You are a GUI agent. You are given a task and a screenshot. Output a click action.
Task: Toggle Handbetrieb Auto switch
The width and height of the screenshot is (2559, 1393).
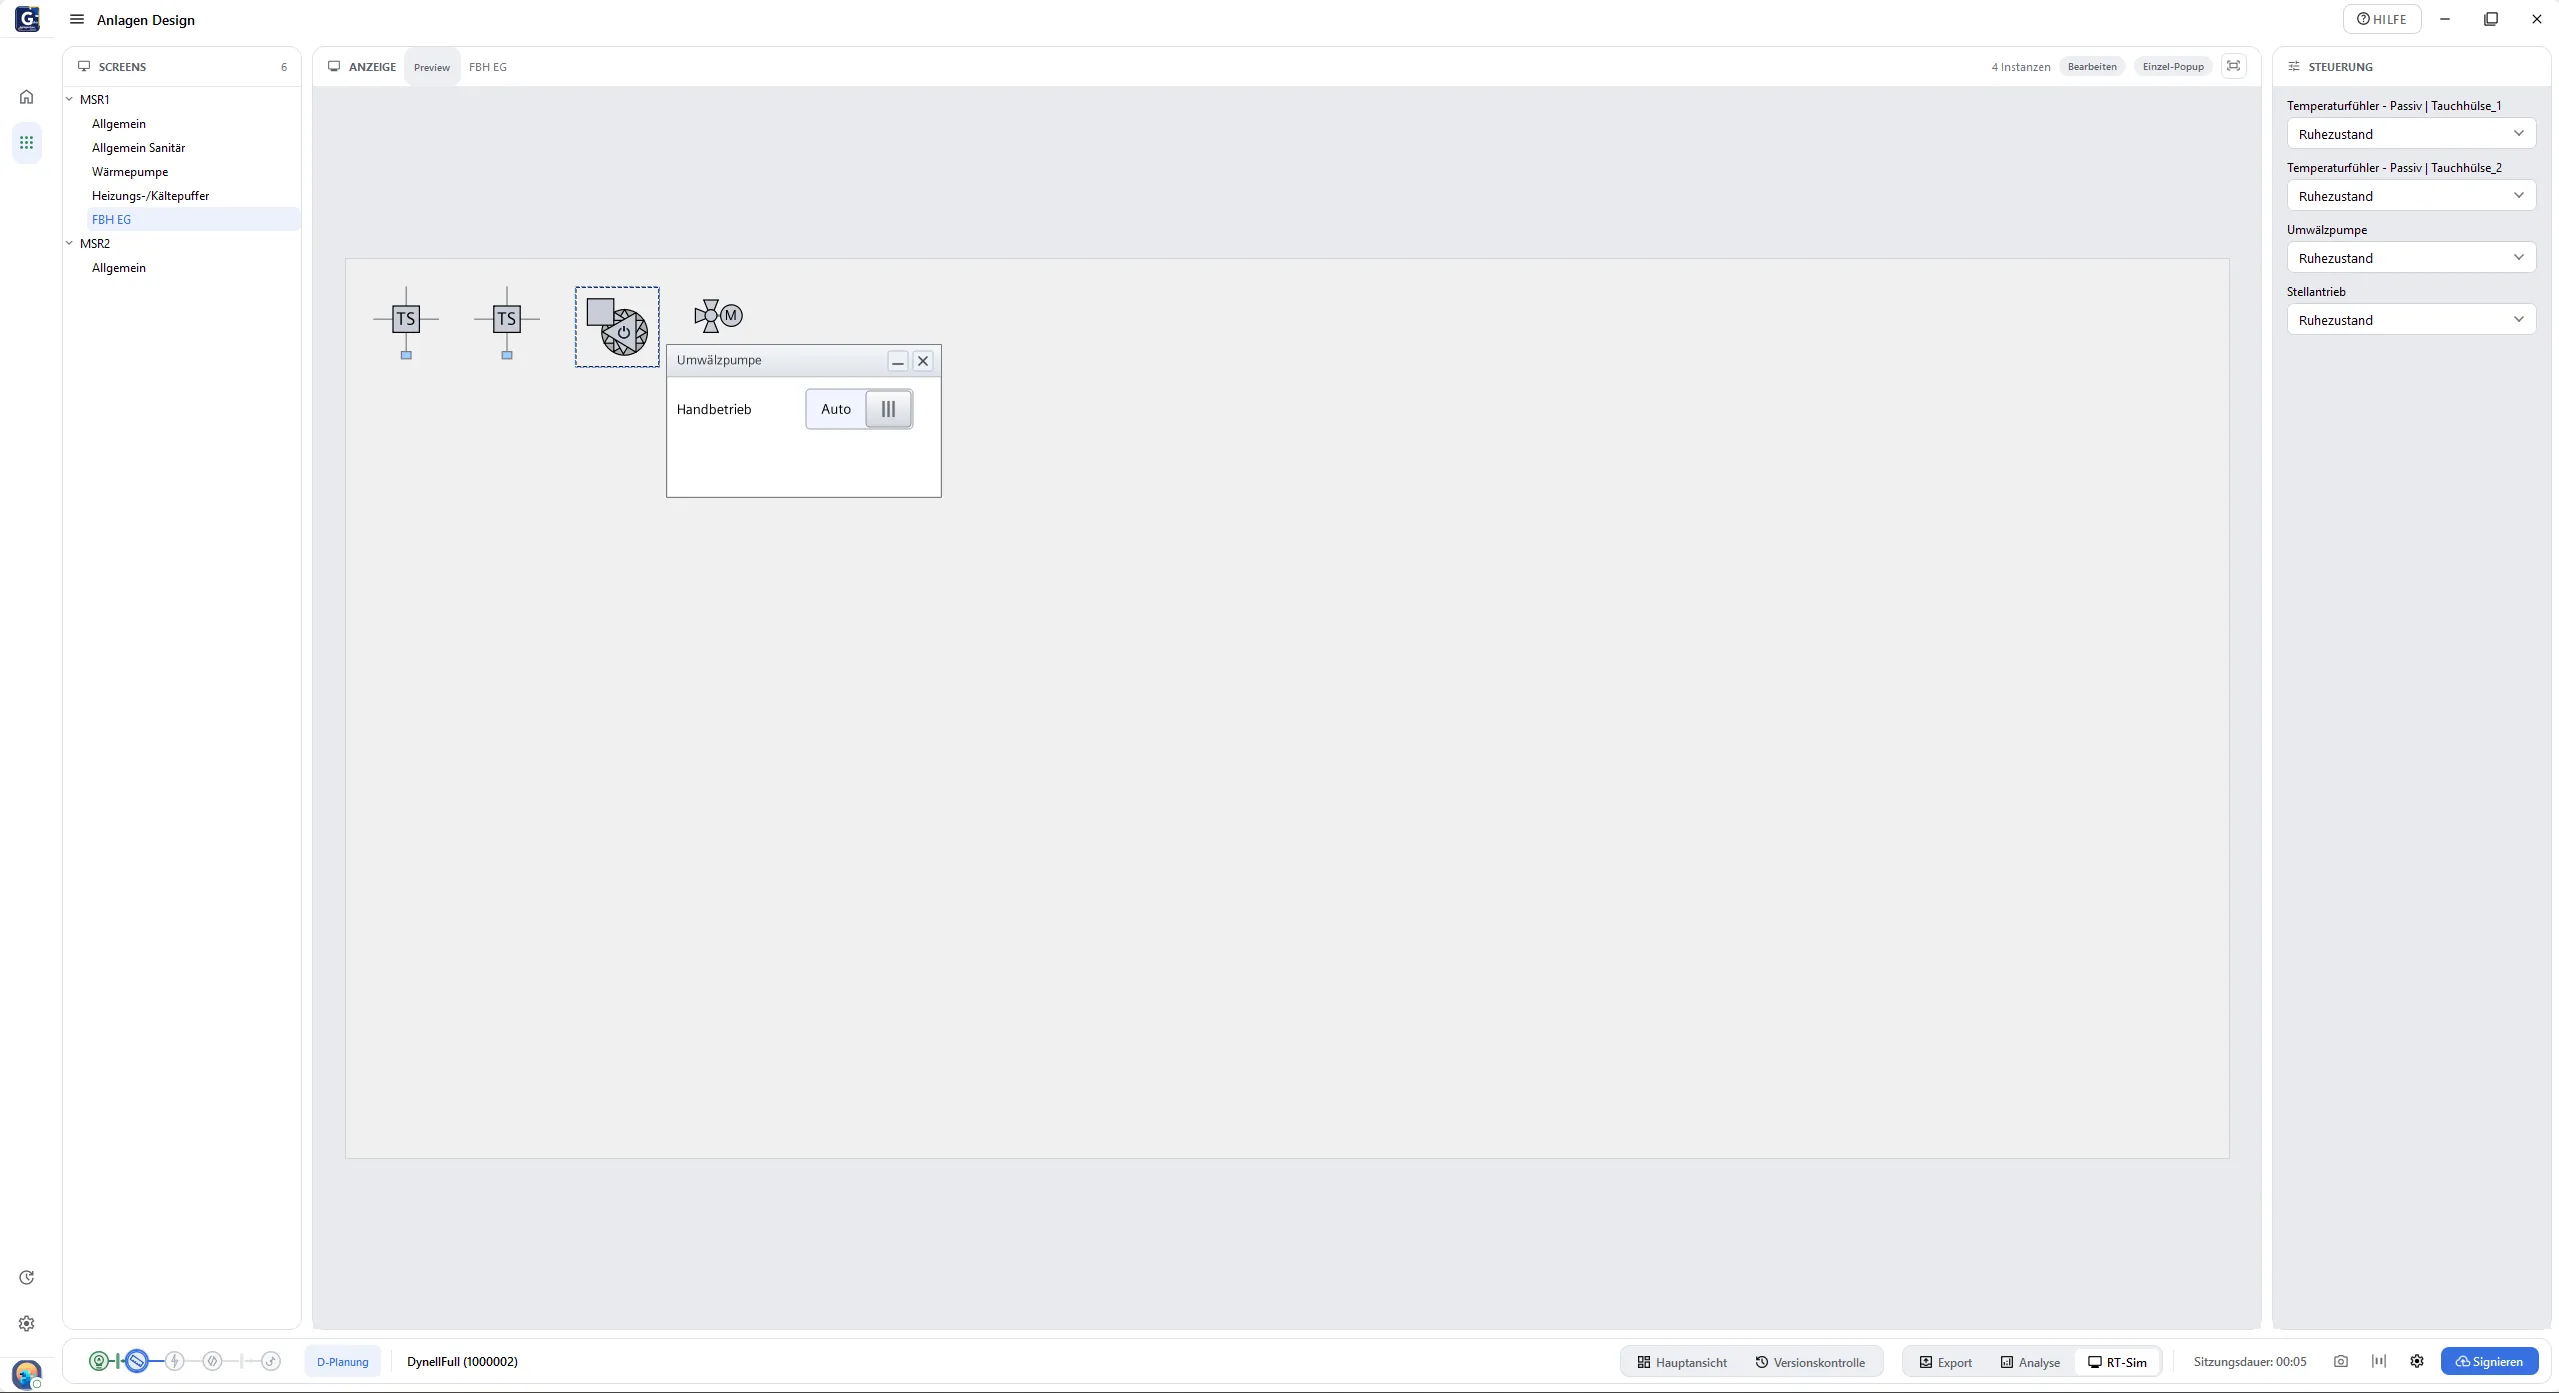pos(859,409)
